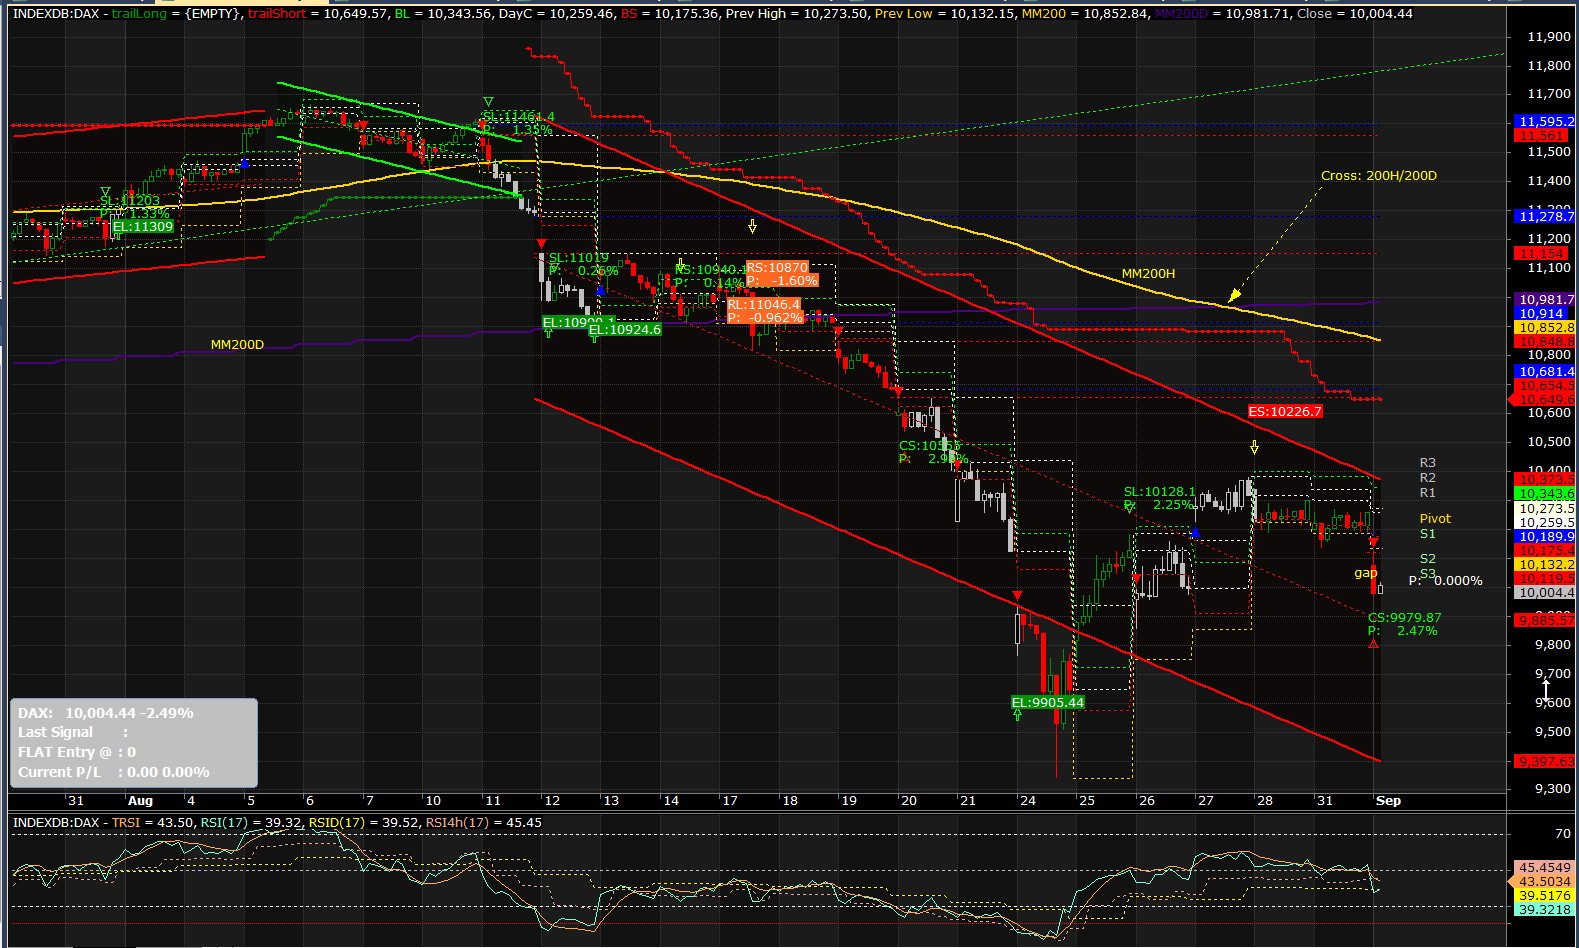Click the '24' date label on time axis
This screenshot has width=1579, height=948.
pos(1027,801)
